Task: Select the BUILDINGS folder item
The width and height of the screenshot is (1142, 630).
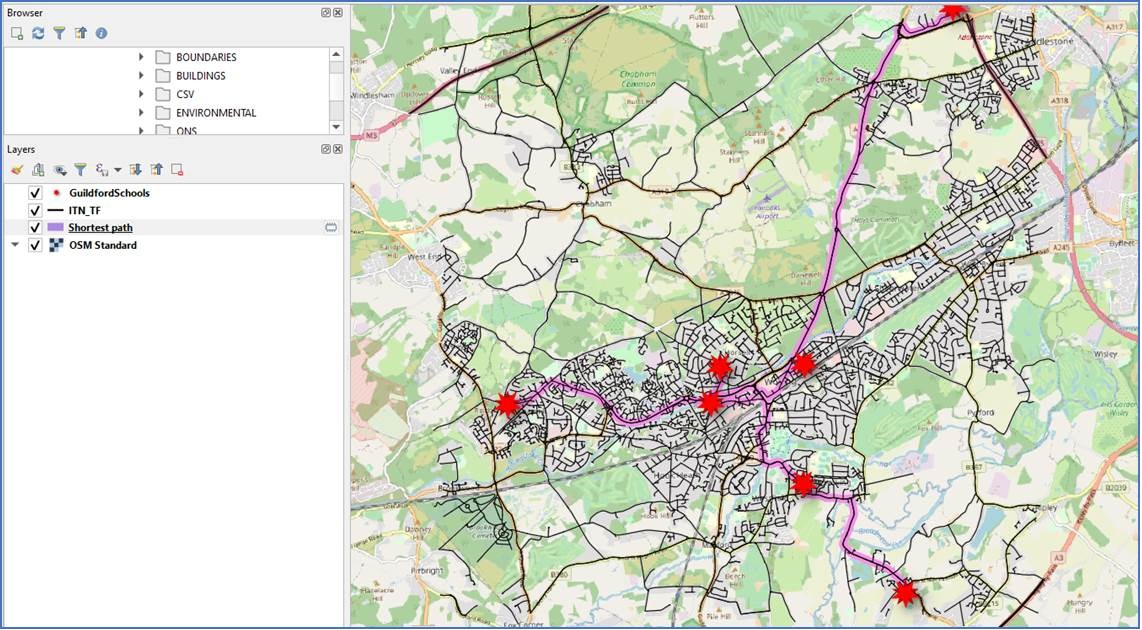Action: click(x=200, y=76)
